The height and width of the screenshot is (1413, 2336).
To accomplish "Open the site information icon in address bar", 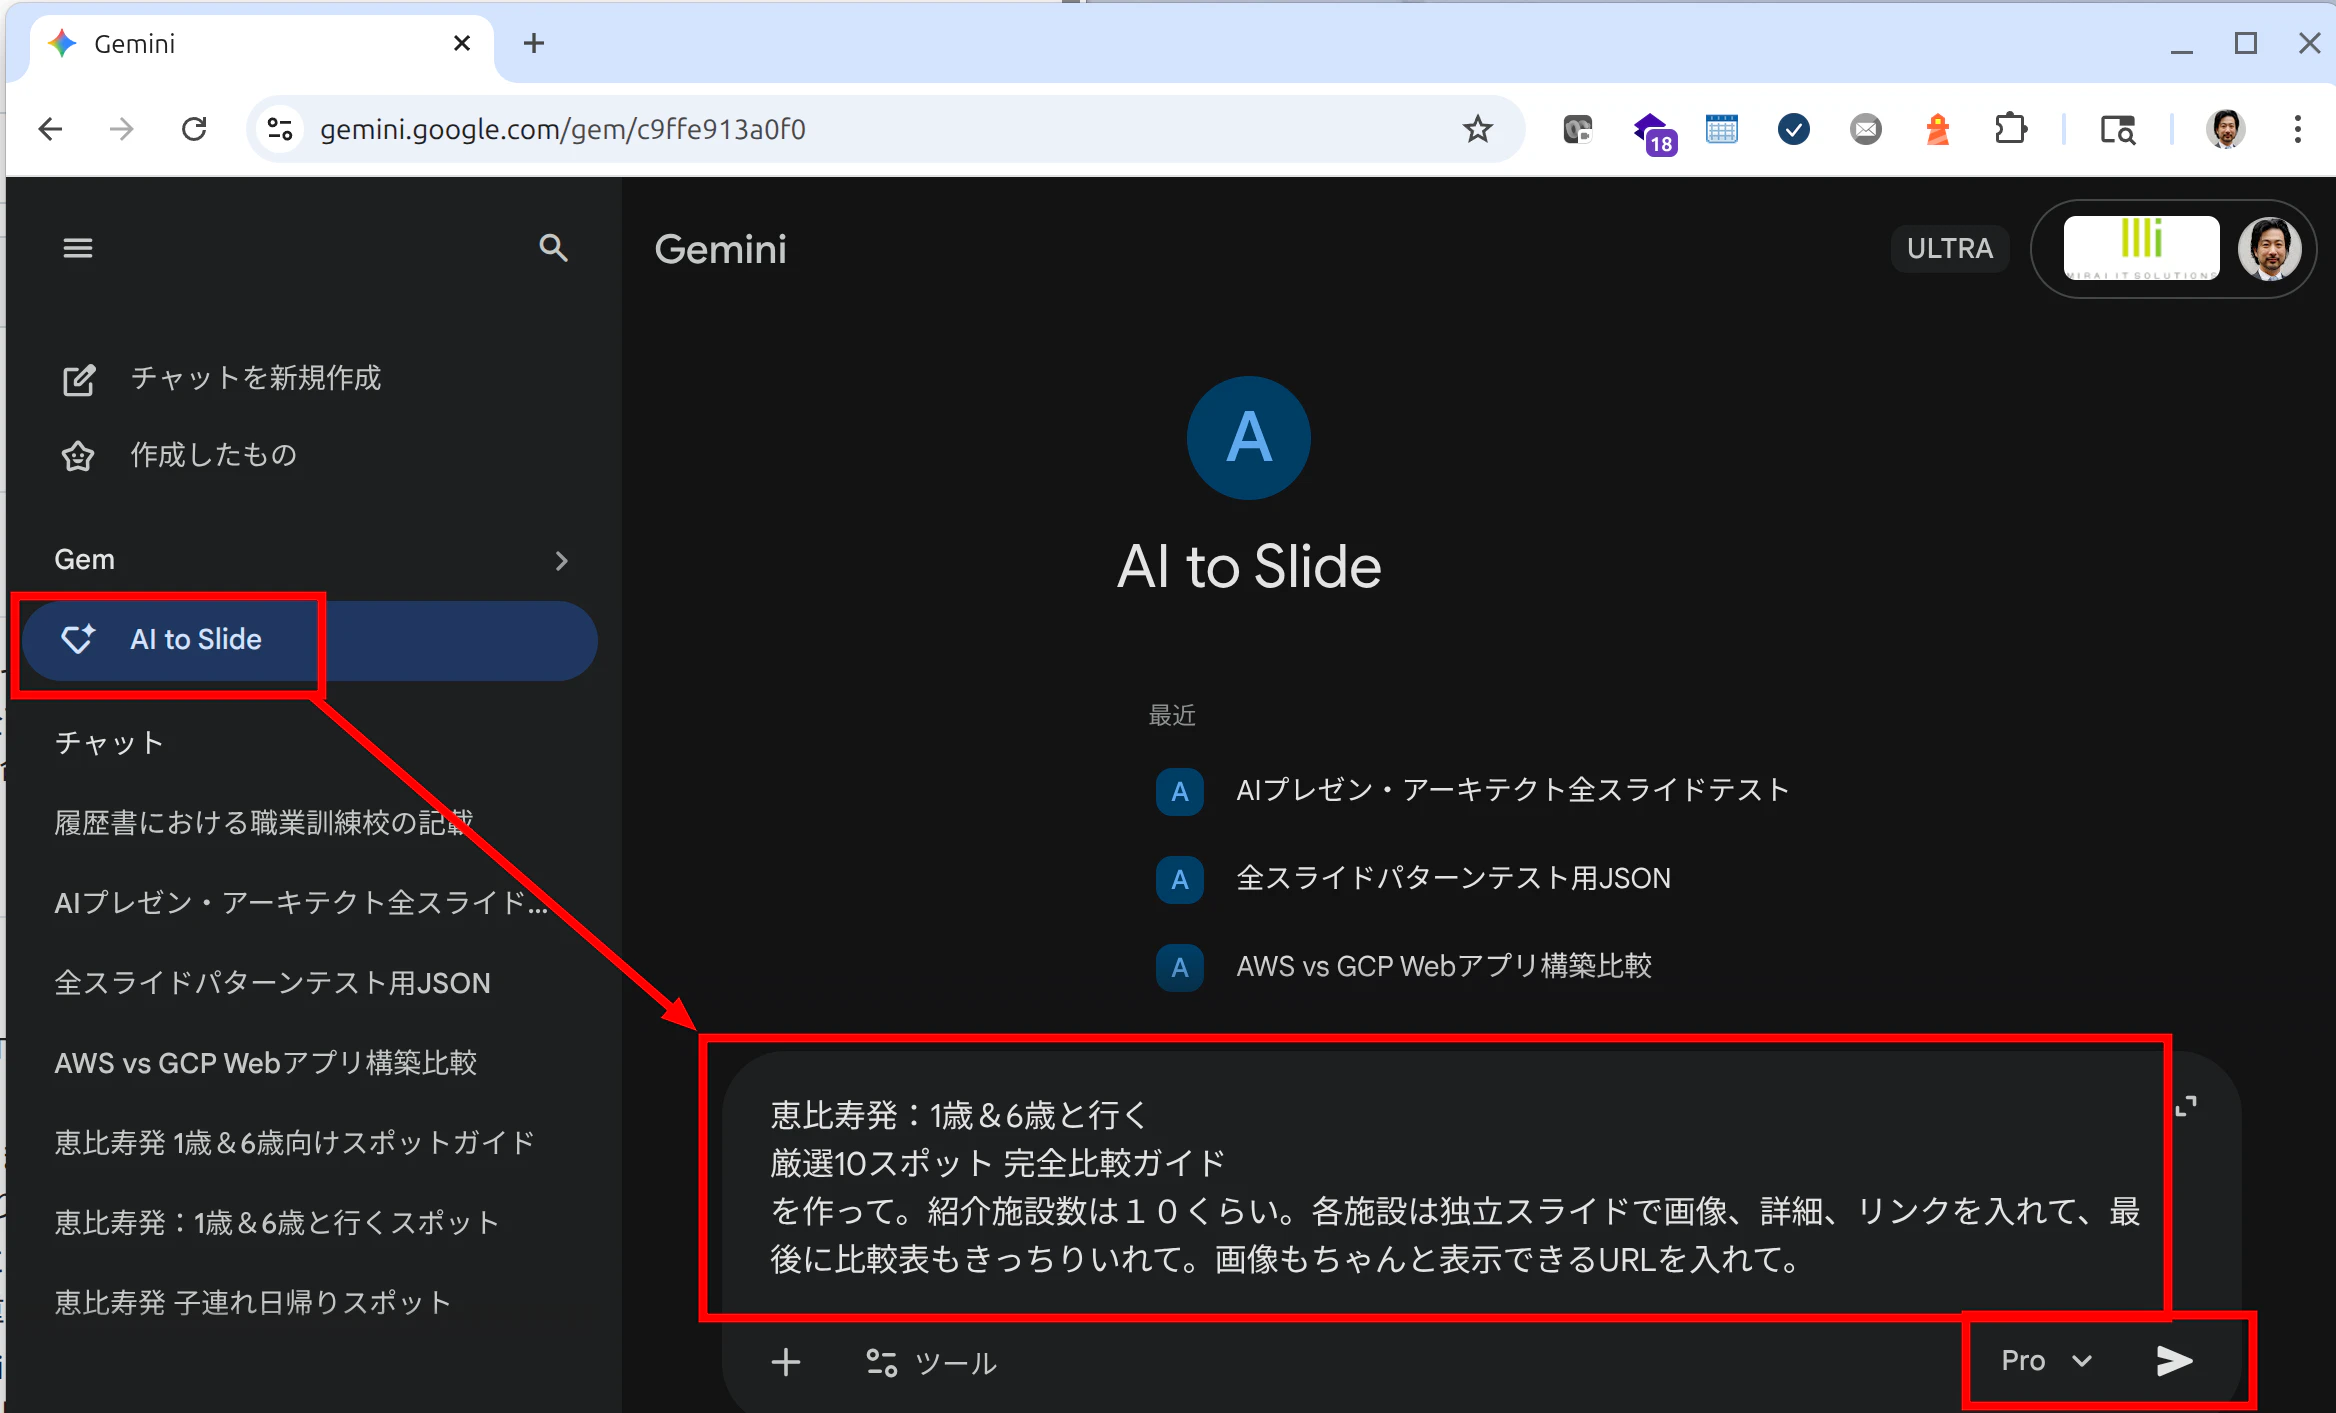I will pos(280,129).
